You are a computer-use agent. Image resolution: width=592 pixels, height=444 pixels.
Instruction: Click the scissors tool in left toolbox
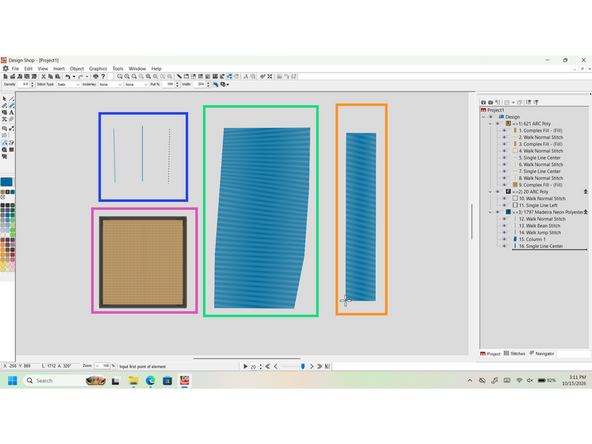coord(5,119)
